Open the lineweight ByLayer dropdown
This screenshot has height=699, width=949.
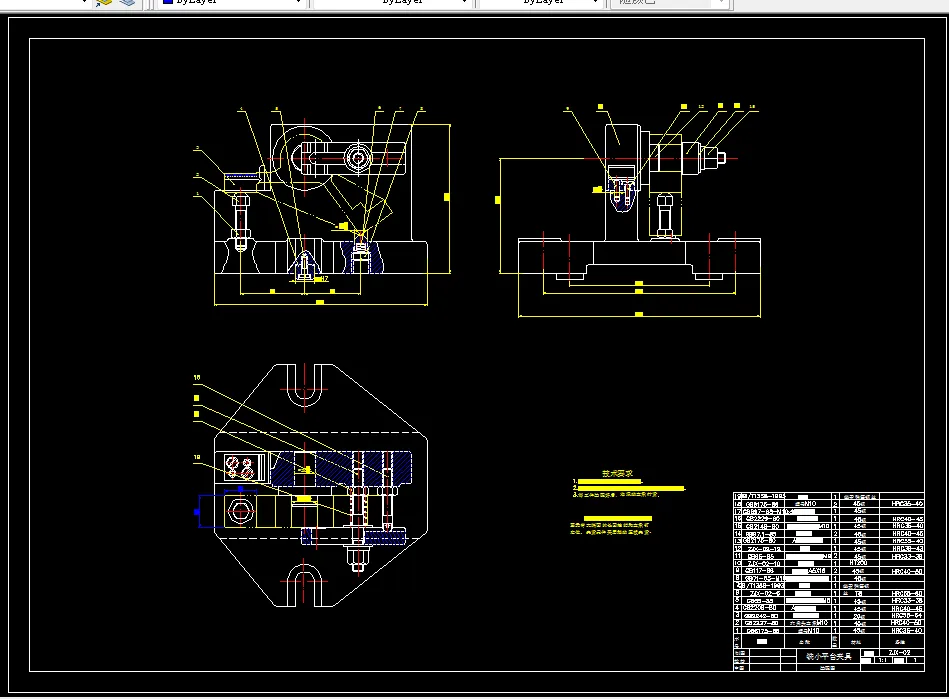(540, 2)
